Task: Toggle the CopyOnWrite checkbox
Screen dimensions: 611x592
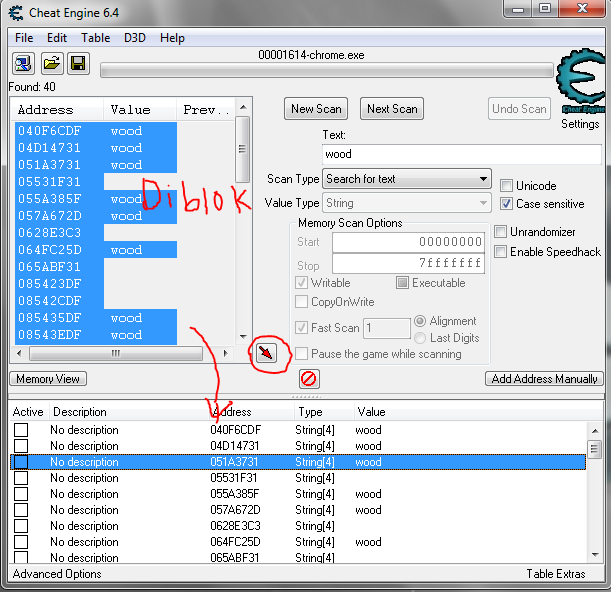Action: 301,302
